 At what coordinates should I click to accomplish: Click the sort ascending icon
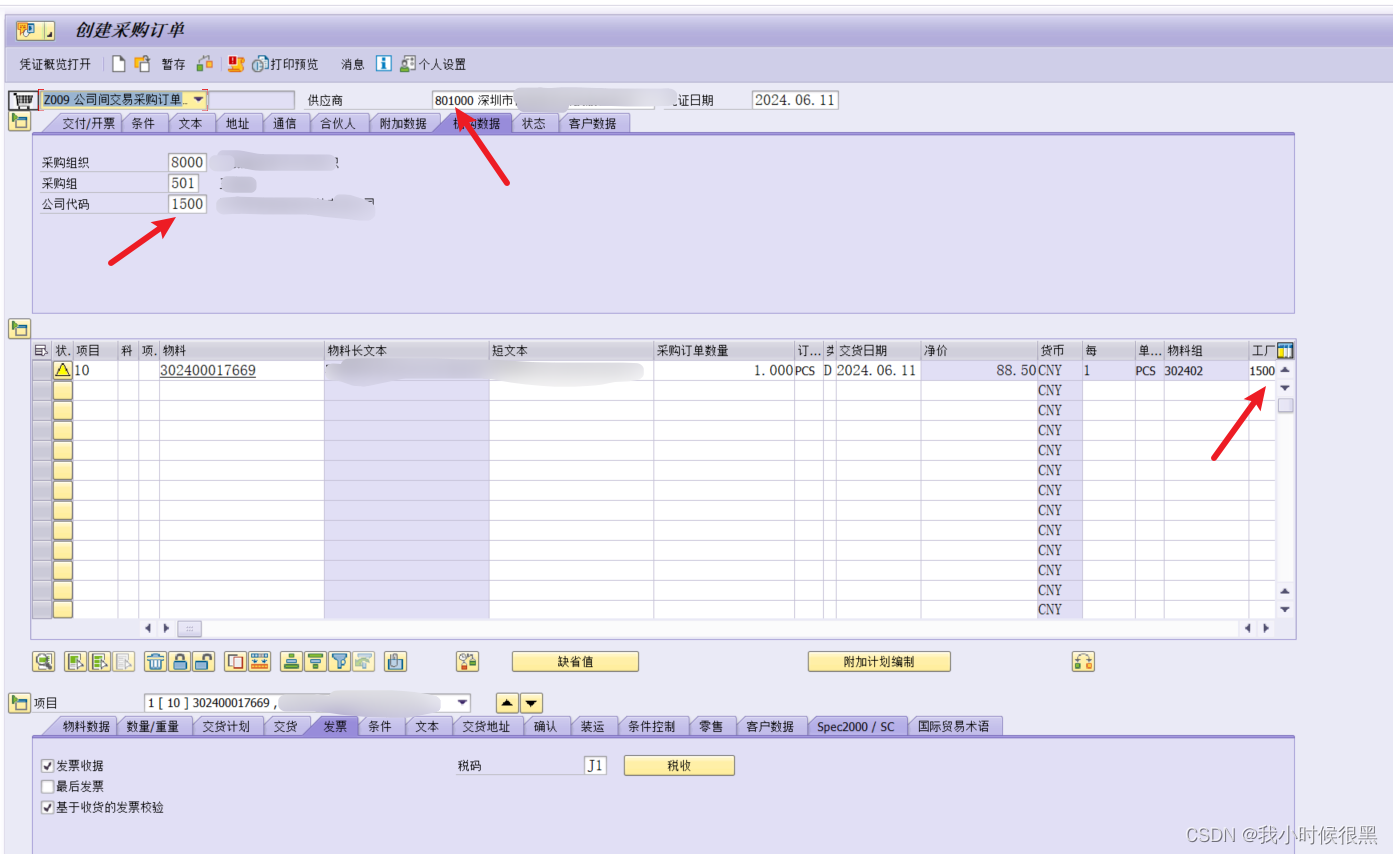pyautogui.click(x=292, y=661)
